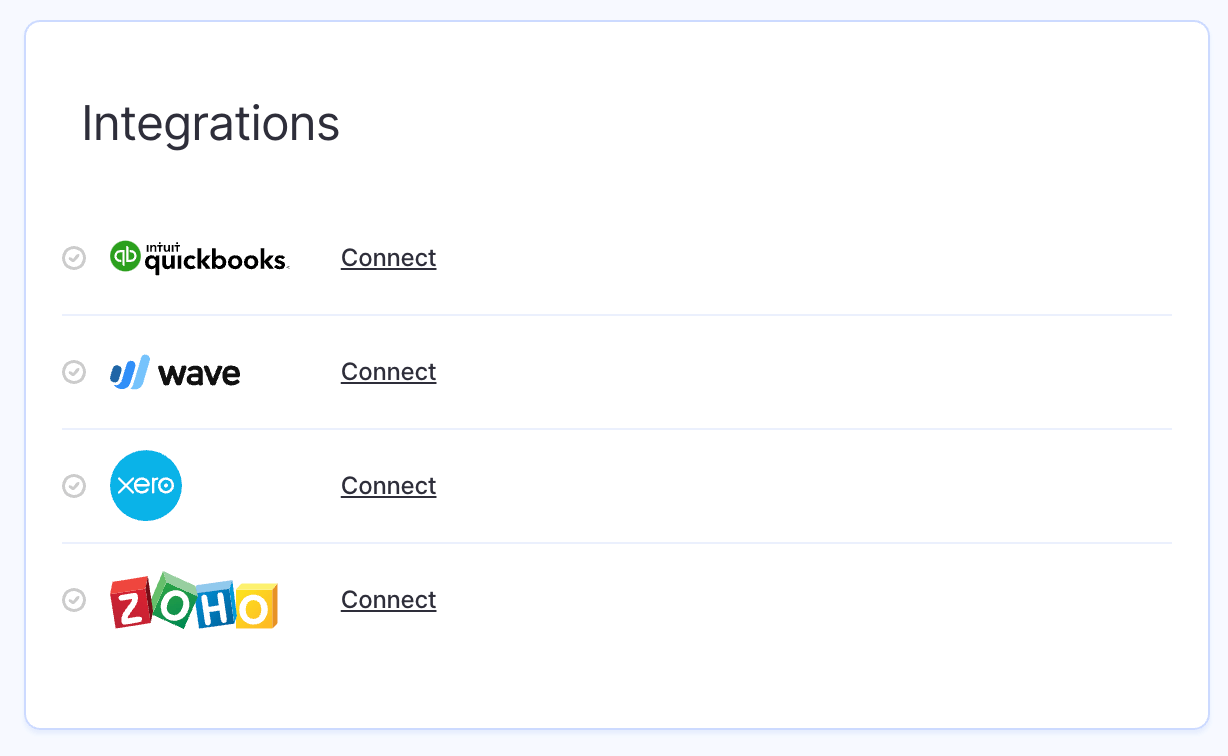Open the Connect link for Xero

coord(388,485)
